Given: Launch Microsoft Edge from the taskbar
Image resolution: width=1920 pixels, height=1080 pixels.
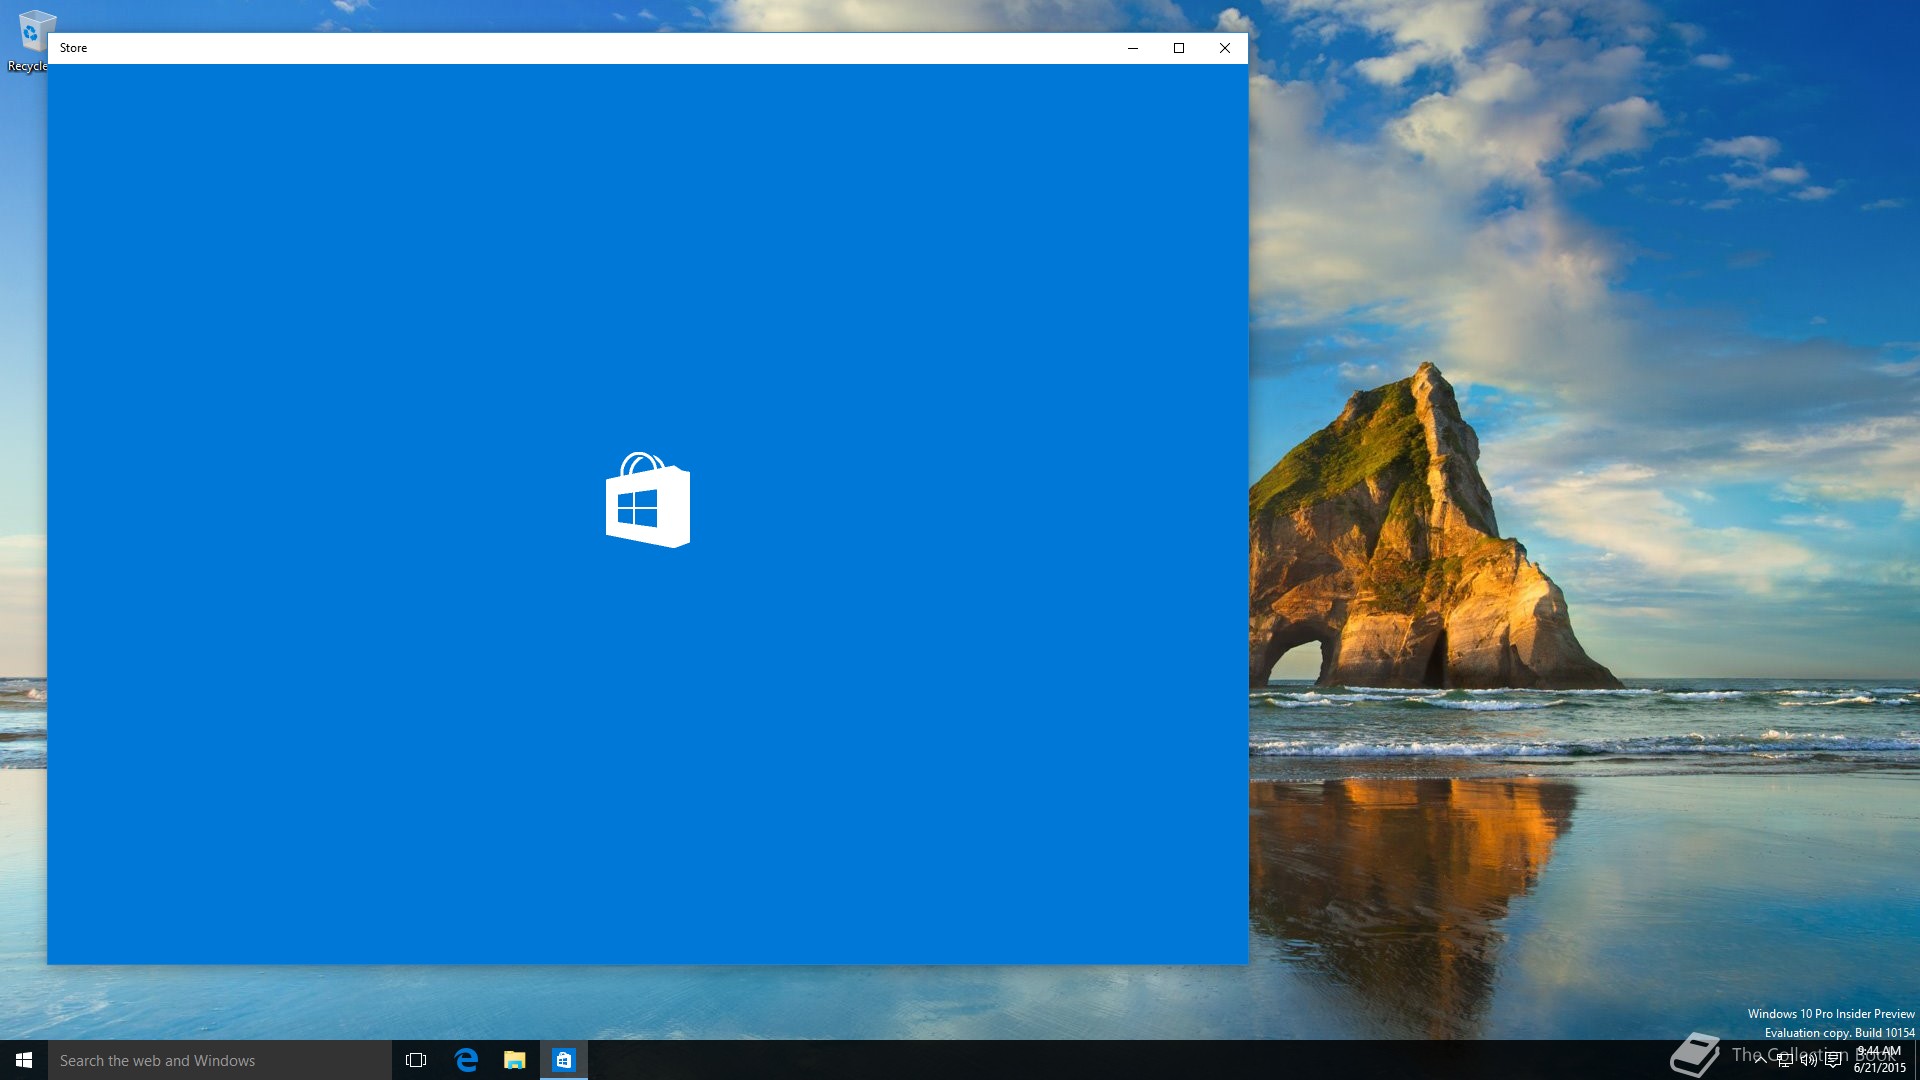Looking at the screenshot, I should click(466, 1060).
